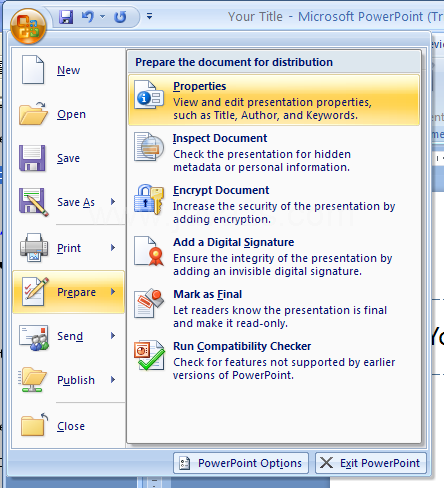Screen dimensions: 444x488
Task: Click the Redo icon in Quick Access Toolbar
Action: (x=120, y=17)
